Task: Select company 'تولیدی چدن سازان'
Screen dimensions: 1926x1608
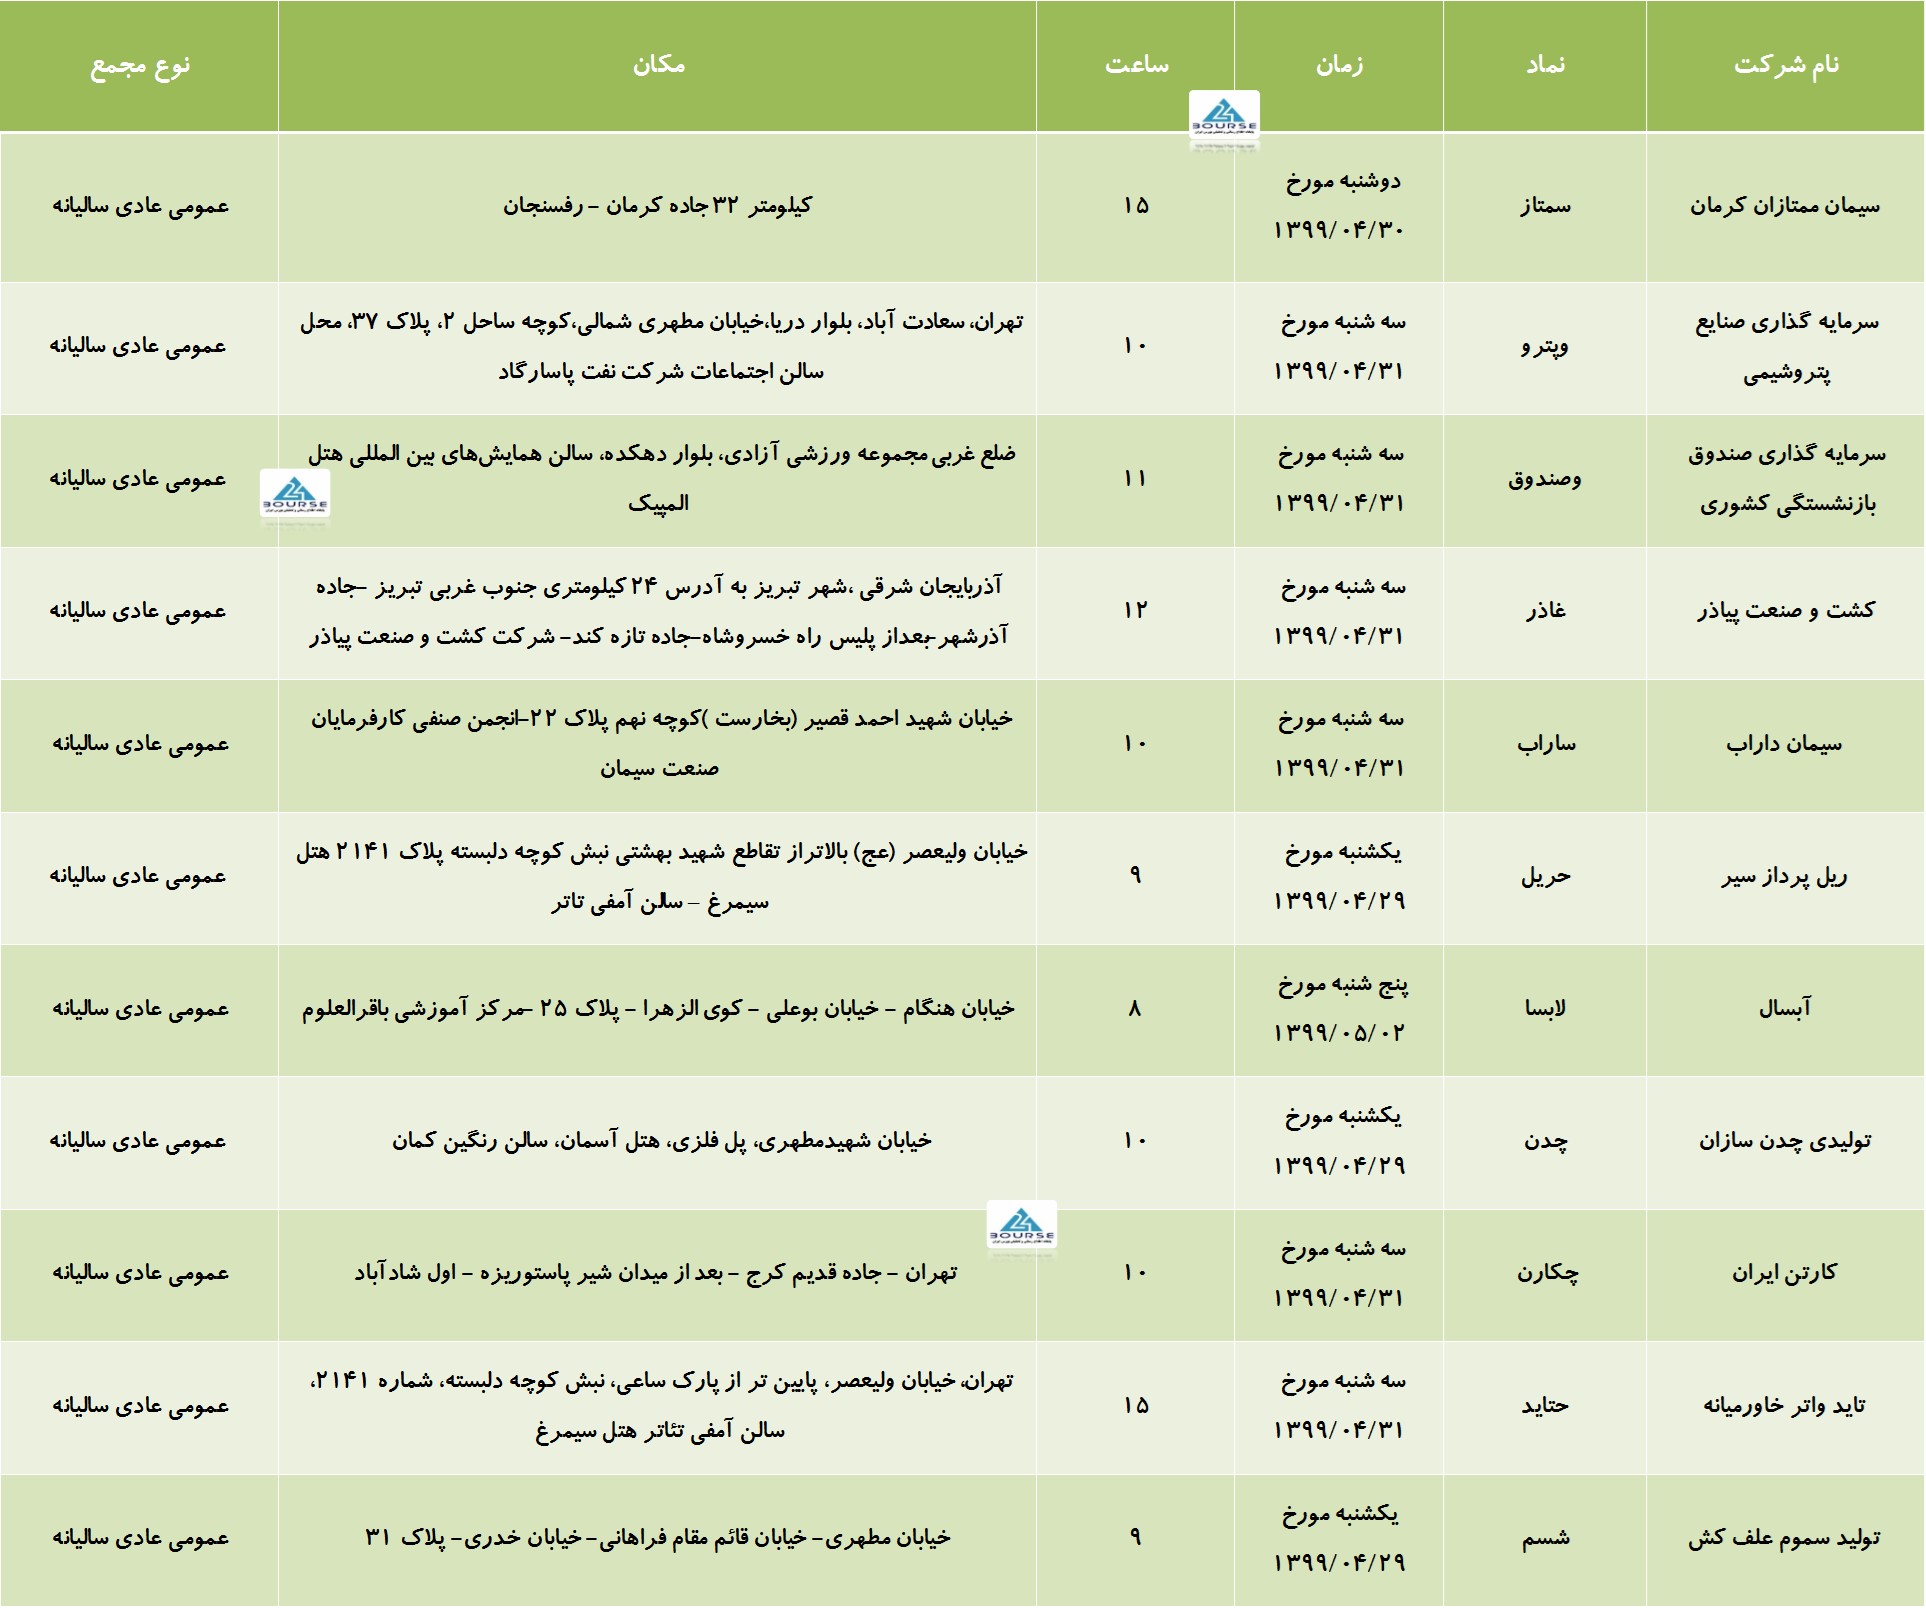Action: click(1785, 1141)
